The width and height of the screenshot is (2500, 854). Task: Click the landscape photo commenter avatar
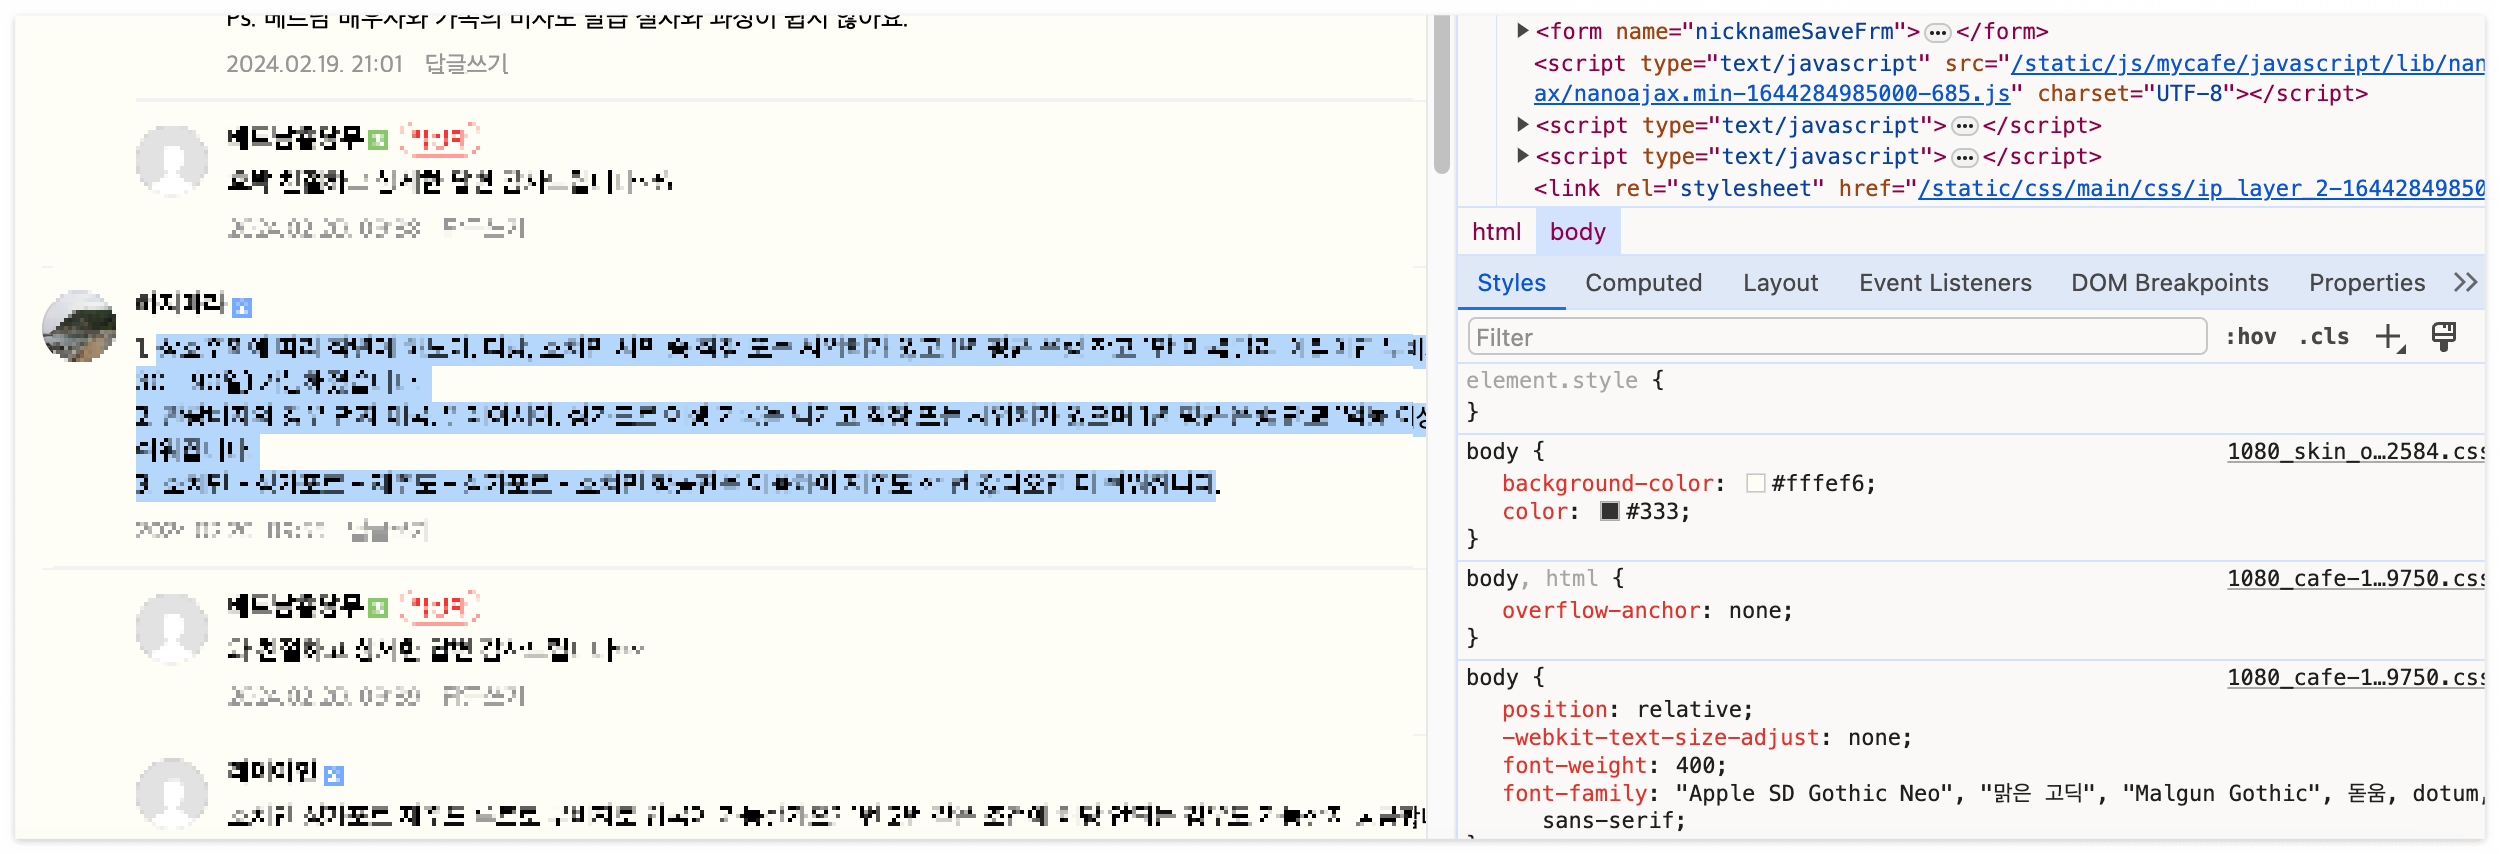click(79, 326)
